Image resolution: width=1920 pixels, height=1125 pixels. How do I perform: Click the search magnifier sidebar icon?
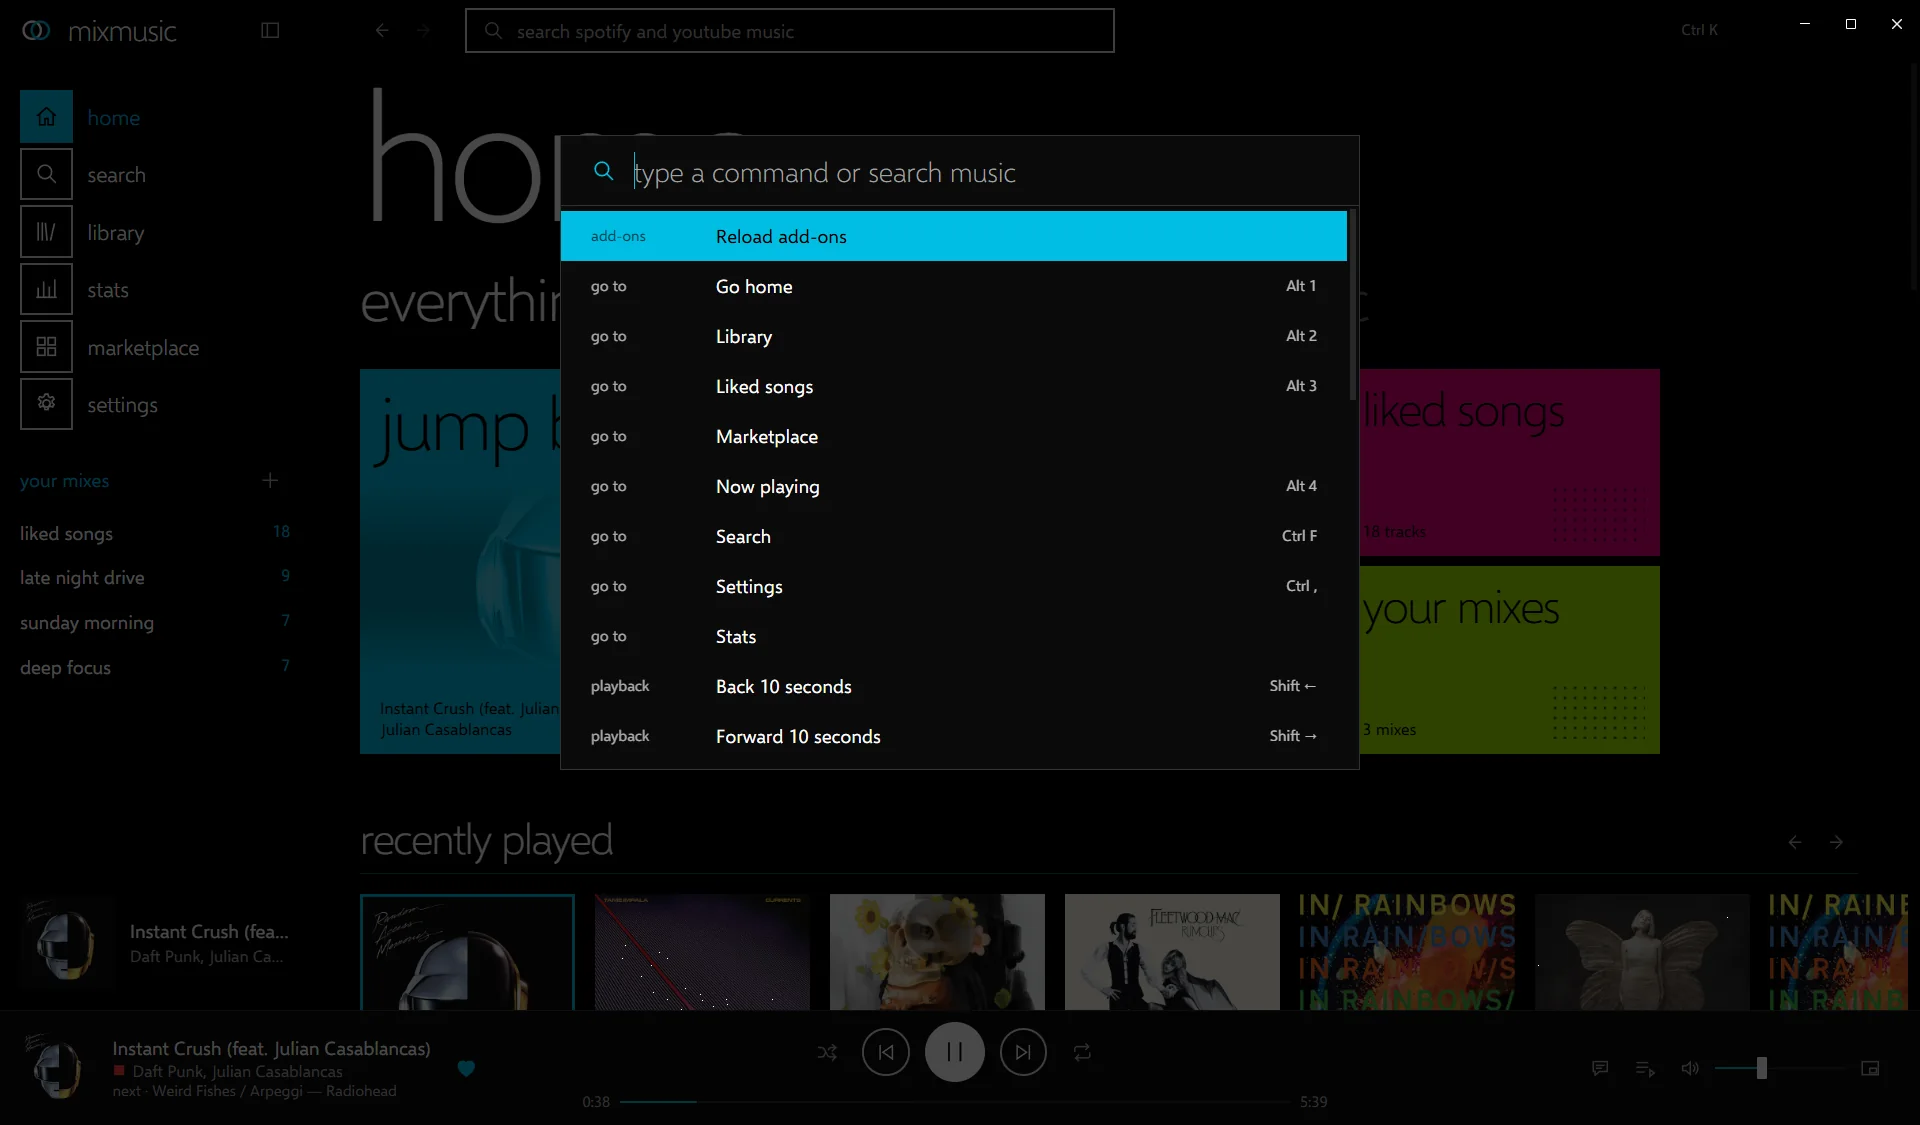pos(46,174)
